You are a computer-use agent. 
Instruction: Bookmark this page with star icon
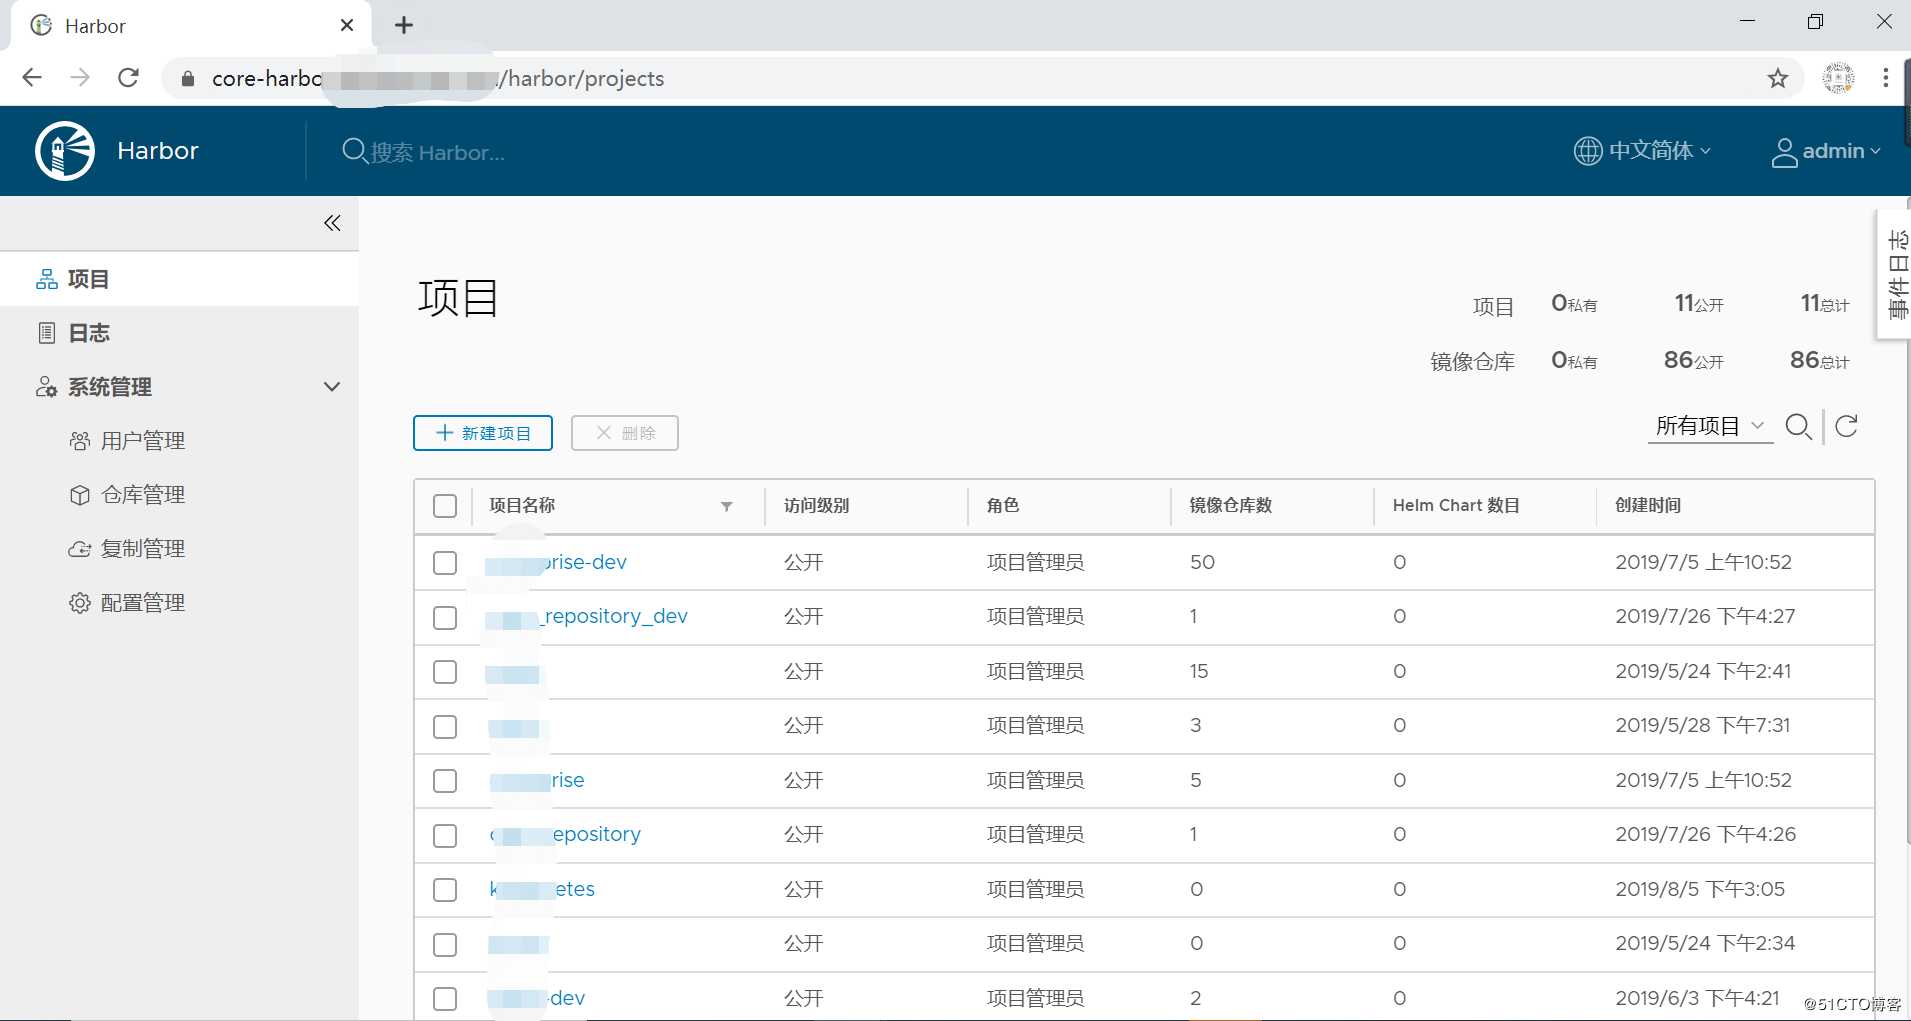1777,78
